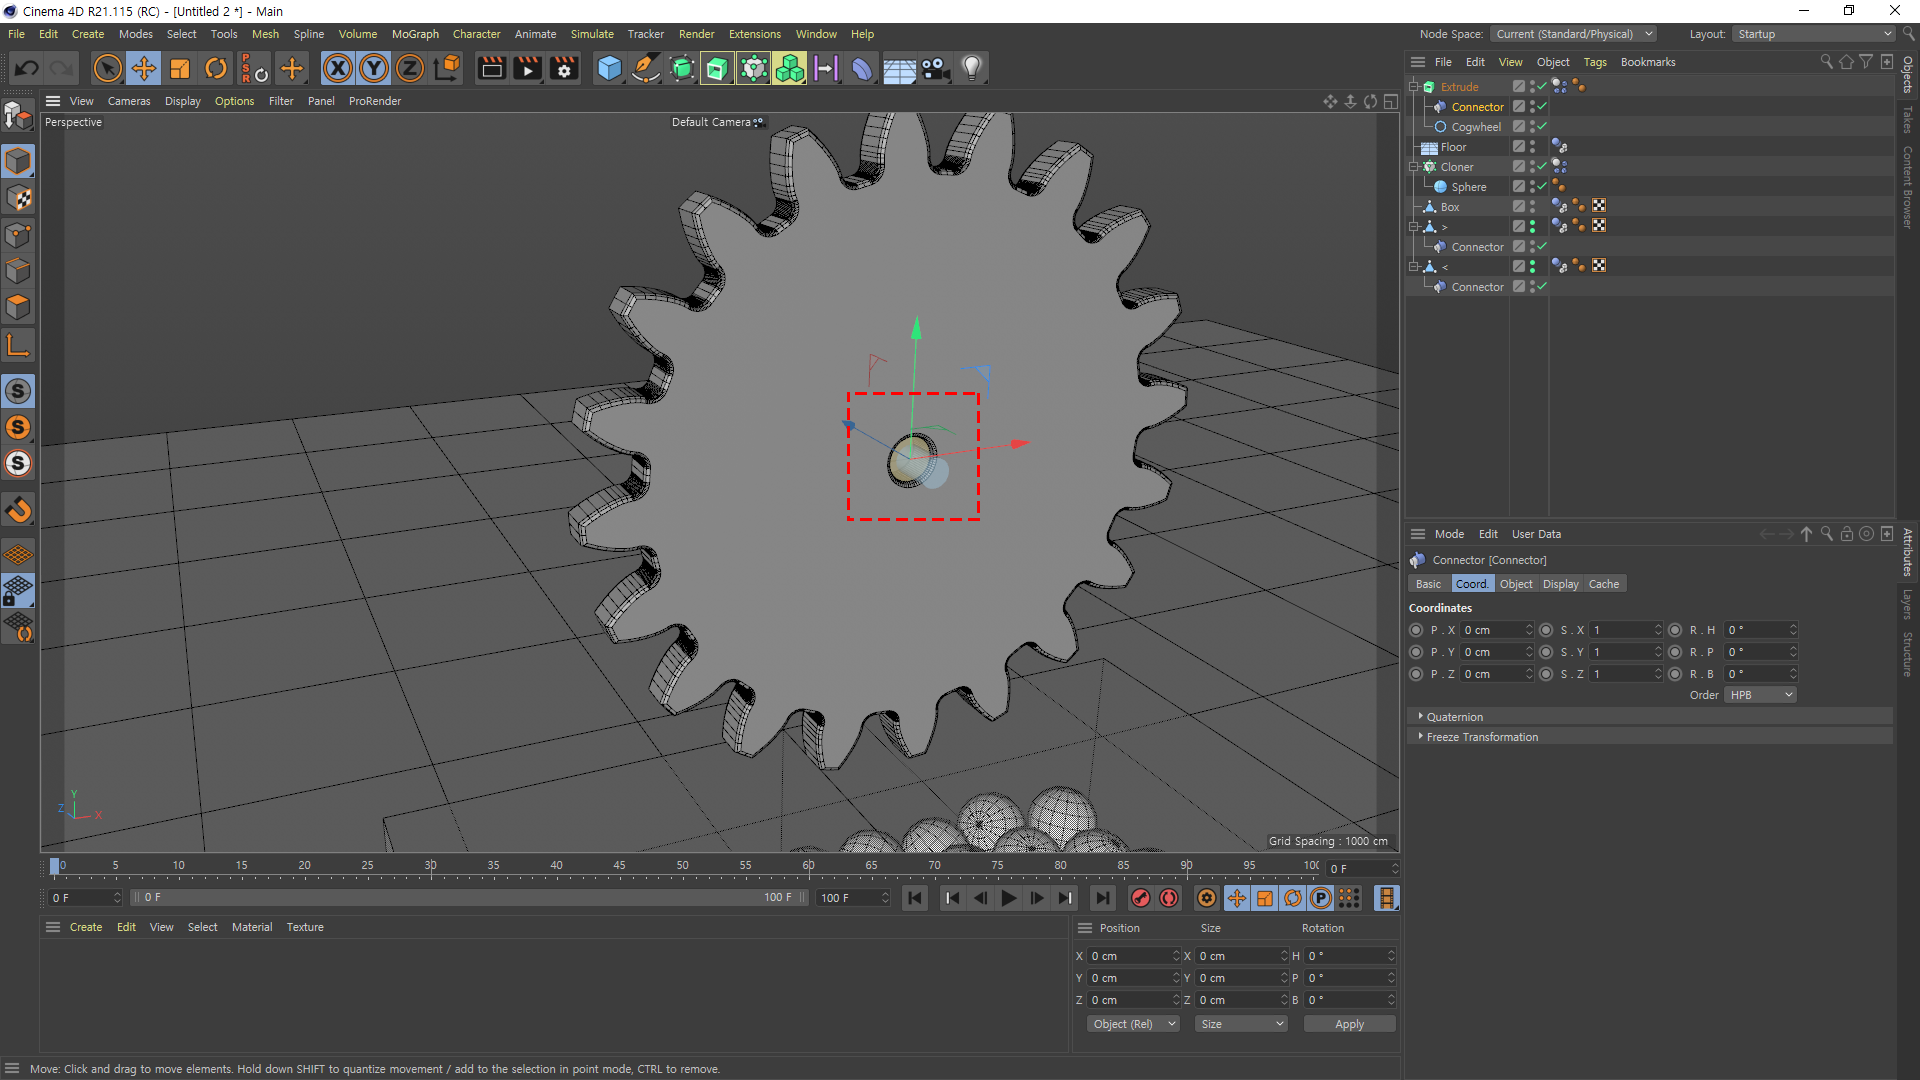Select the Scale tool in toolbar
This screenshot has width=1920, height=1080.
coord(180,68)
